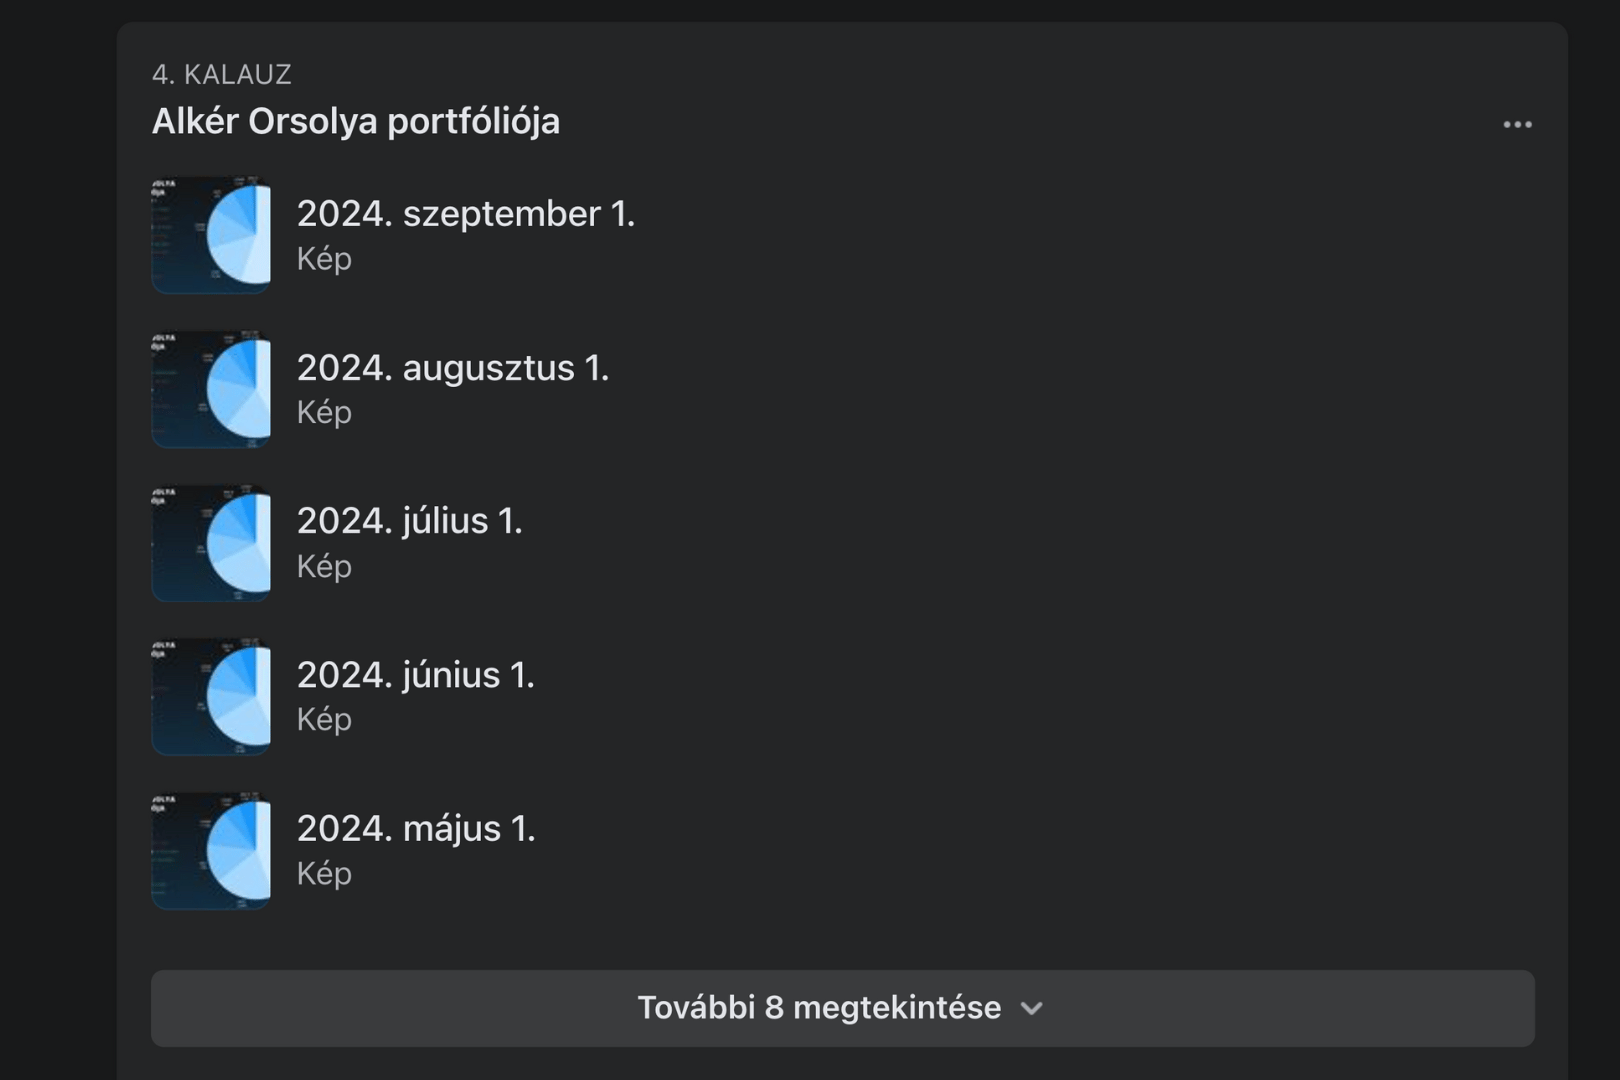Click the "Kép" label under május 1.

(324, 873)
